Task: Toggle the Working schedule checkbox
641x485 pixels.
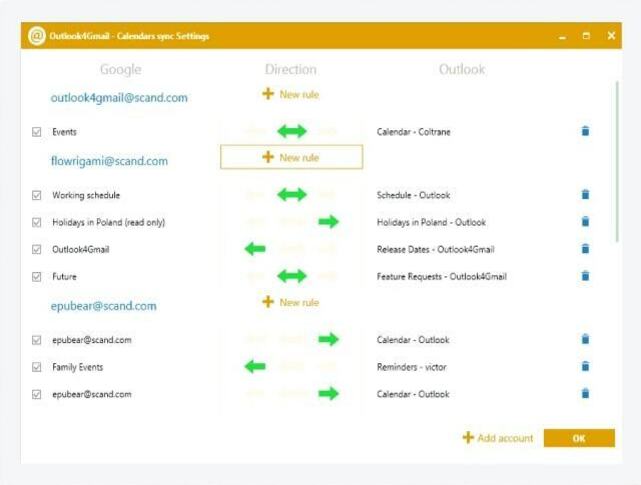Action: click(36, 195)
